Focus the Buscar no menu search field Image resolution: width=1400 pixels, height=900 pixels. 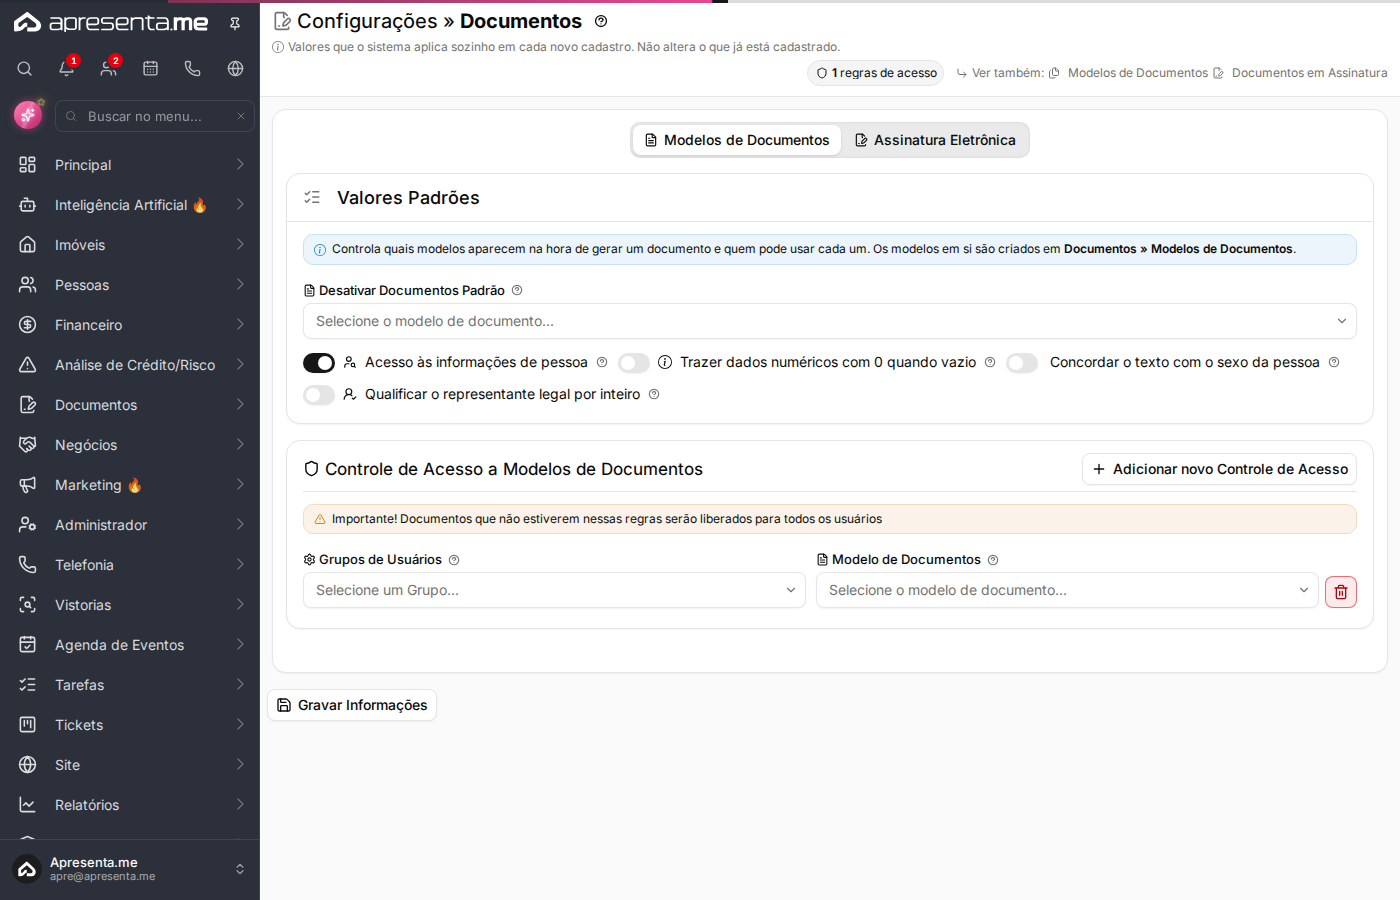[155, 116]
